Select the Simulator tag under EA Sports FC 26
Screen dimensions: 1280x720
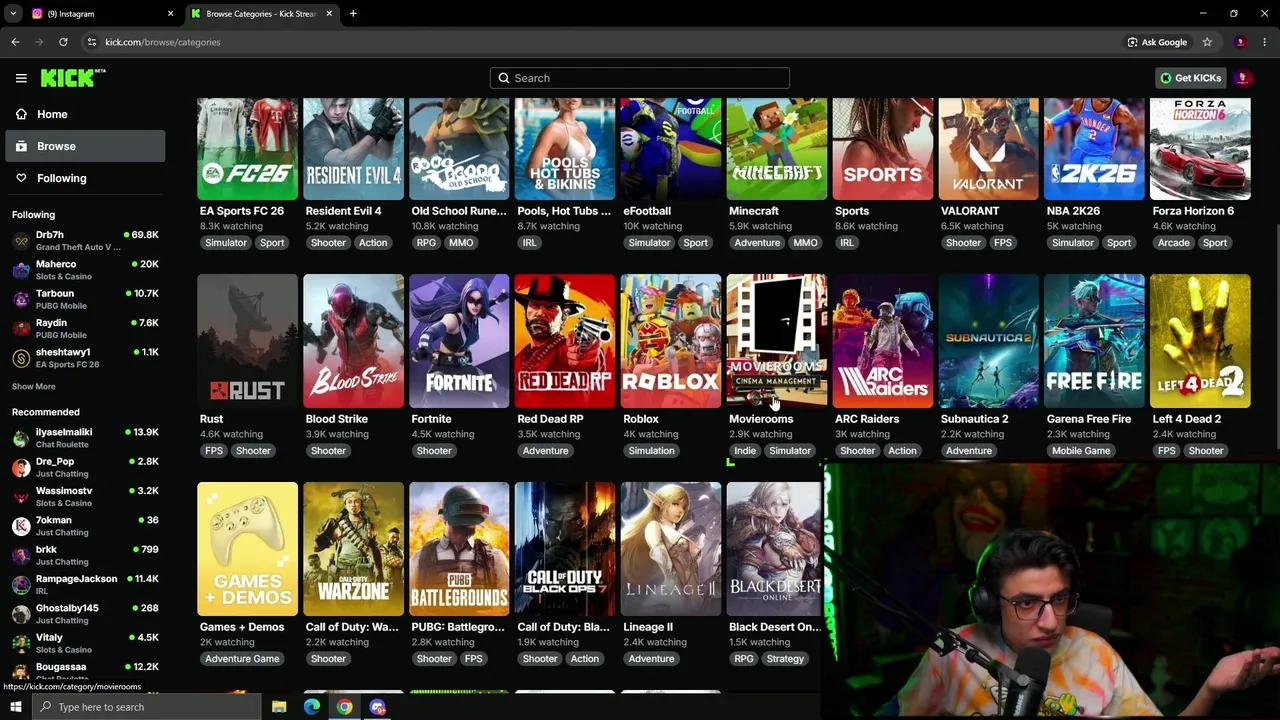pos(226,243)
